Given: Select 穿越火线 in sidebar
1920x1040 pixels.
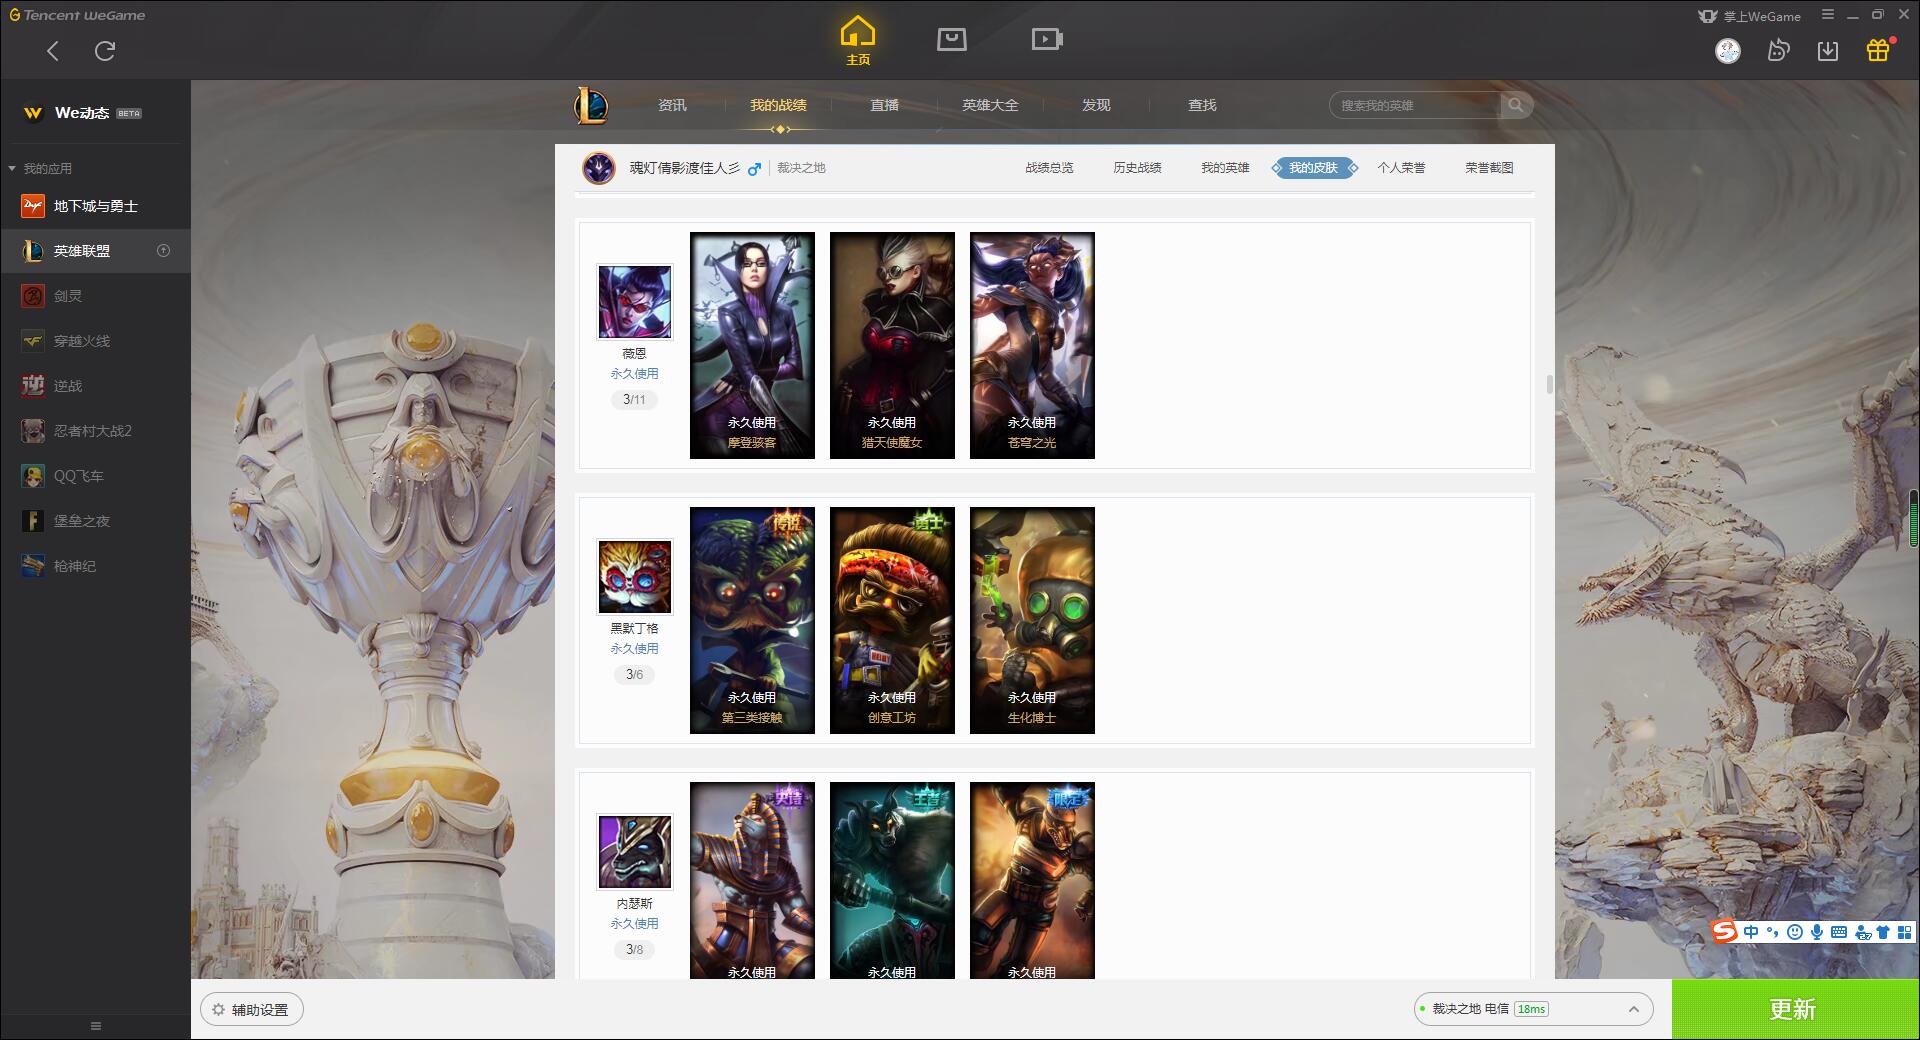Looking at the screenshot, I should click(95, 341).
